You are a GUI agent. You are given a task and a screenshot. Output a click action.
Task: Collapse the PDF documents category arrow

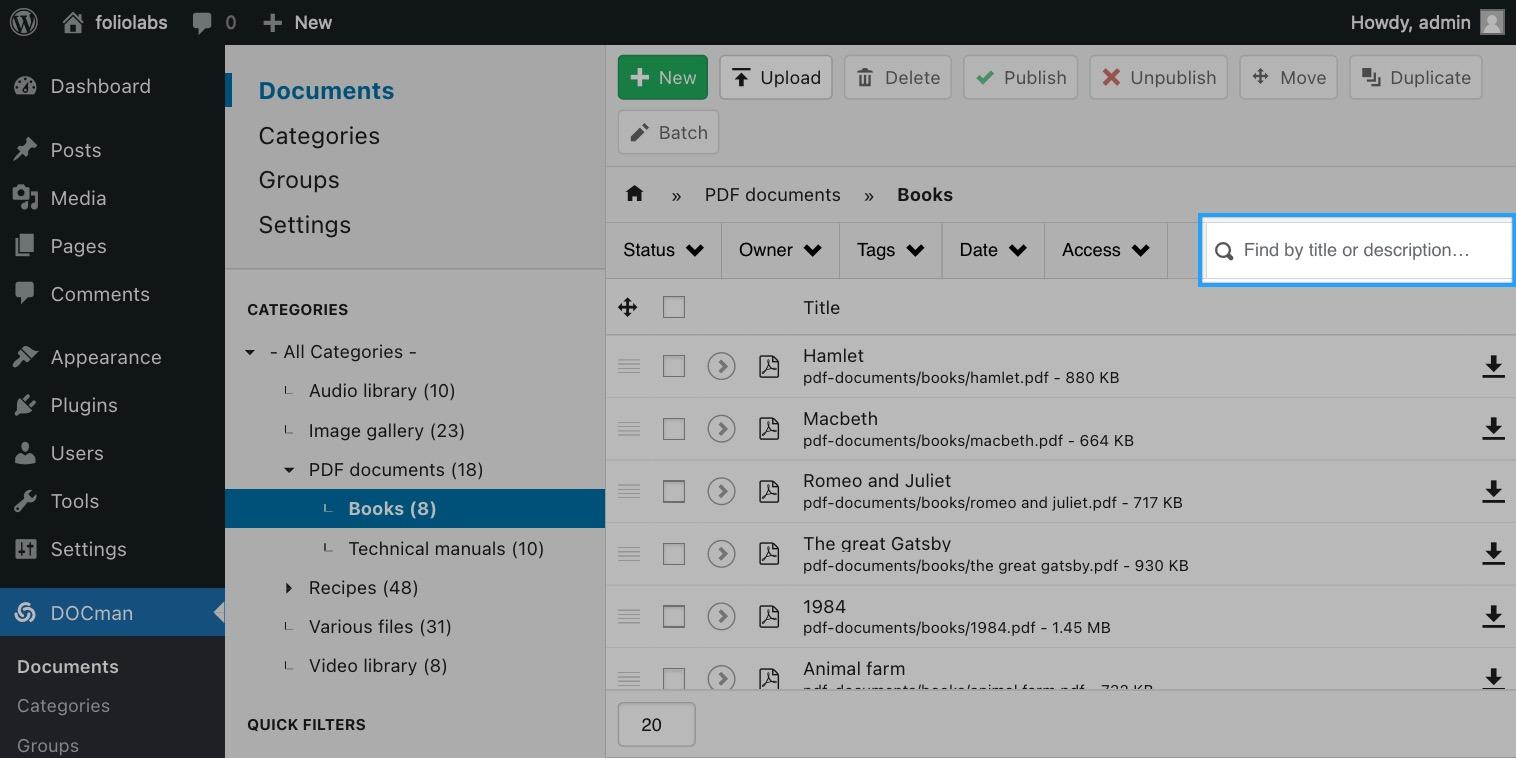pyautogui.click(x=289, y=470)
